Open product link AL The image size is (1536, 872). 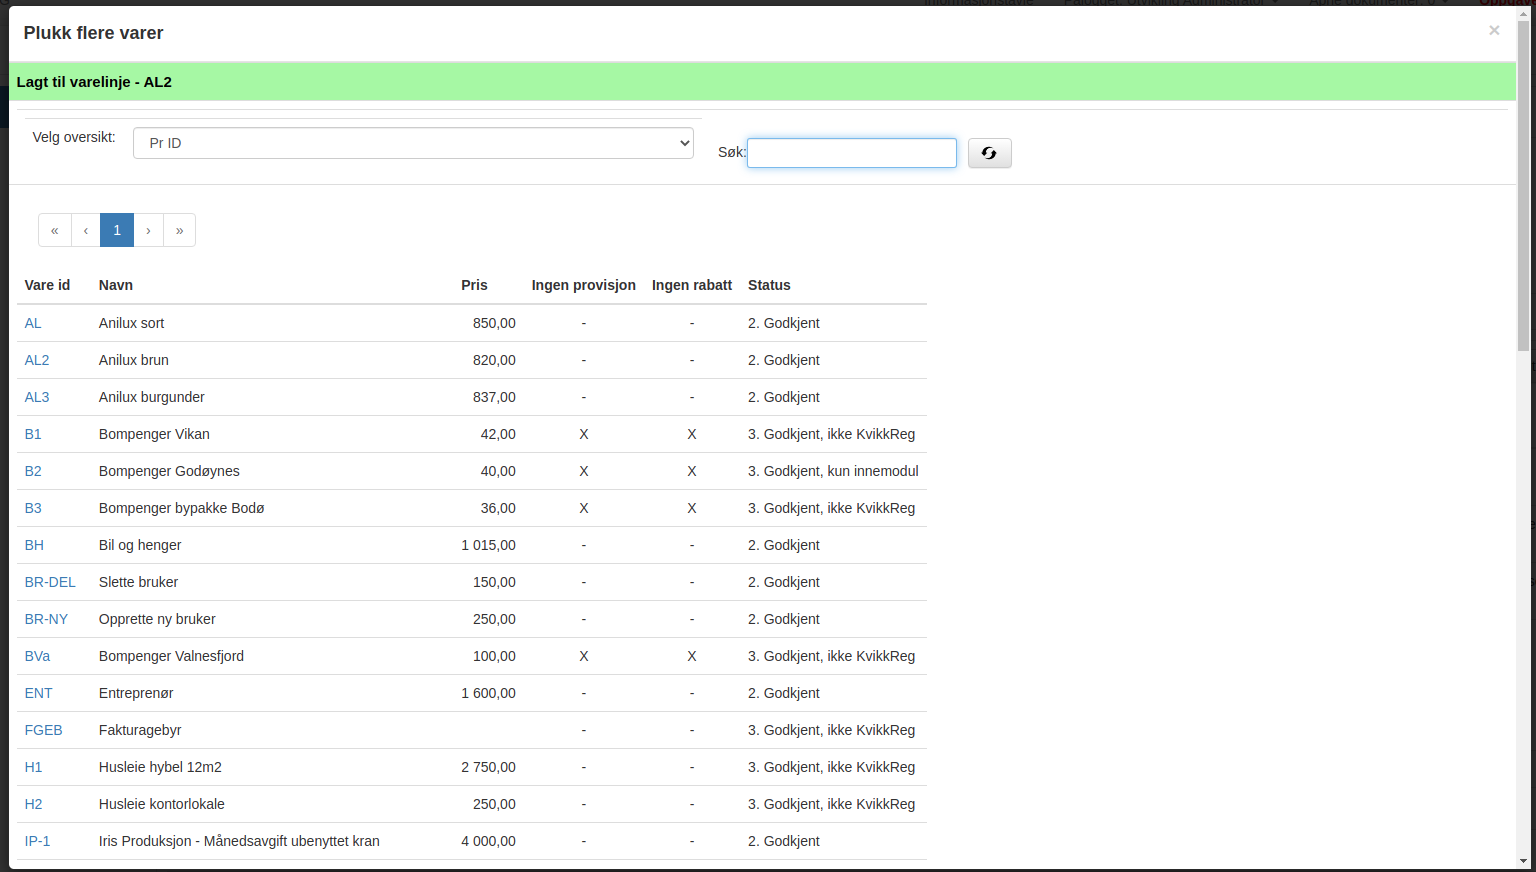(x=33, y=323)
